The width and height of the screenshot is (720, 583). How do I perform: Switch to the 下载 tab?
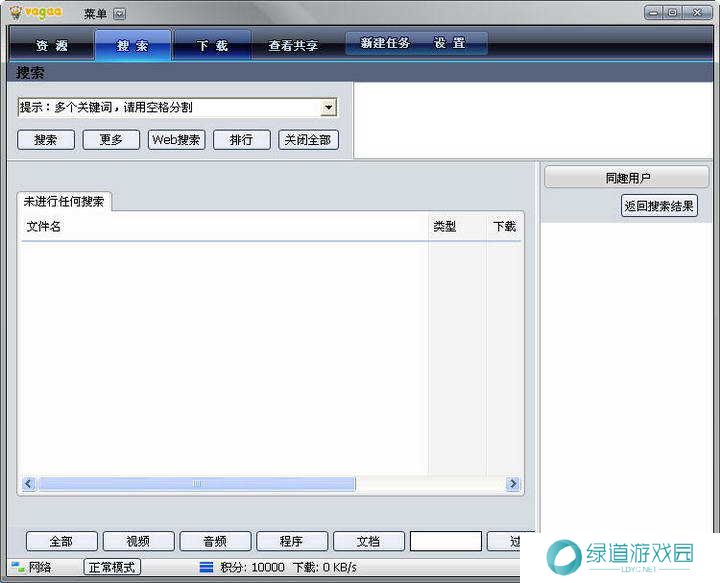click(x=212, y=45)
